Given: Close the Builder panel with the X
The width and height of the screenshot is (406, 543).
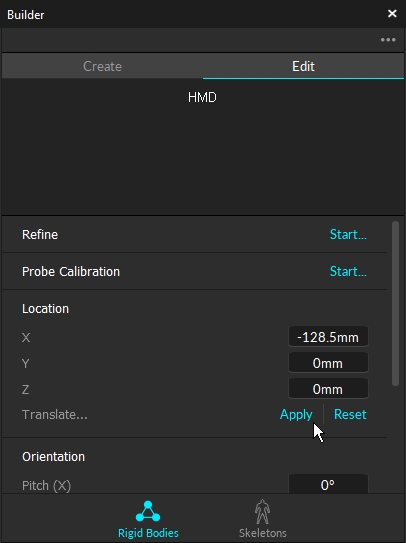Looking at the screenshot, I should 392,14.
